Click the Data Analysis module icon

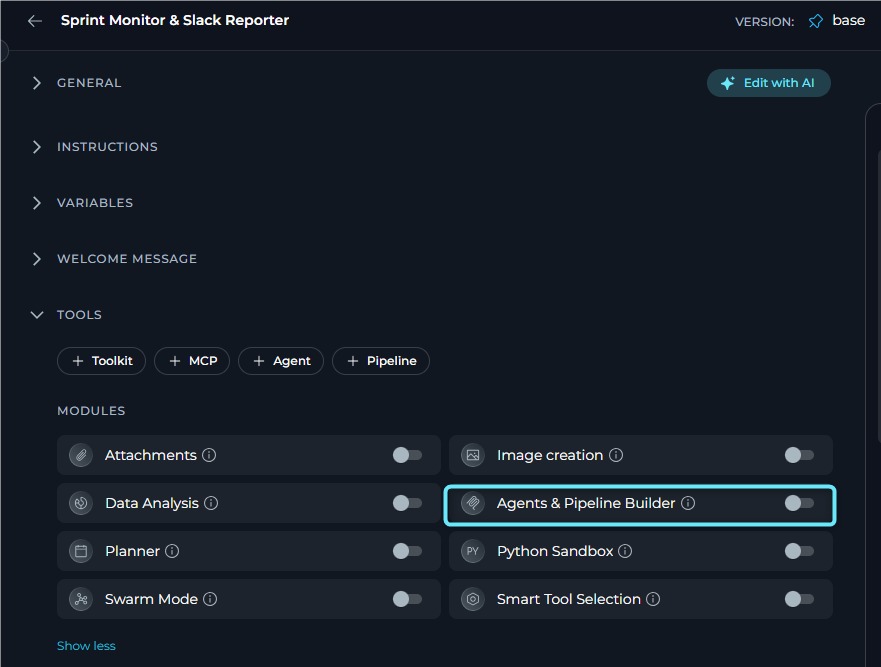coord(81,503)
